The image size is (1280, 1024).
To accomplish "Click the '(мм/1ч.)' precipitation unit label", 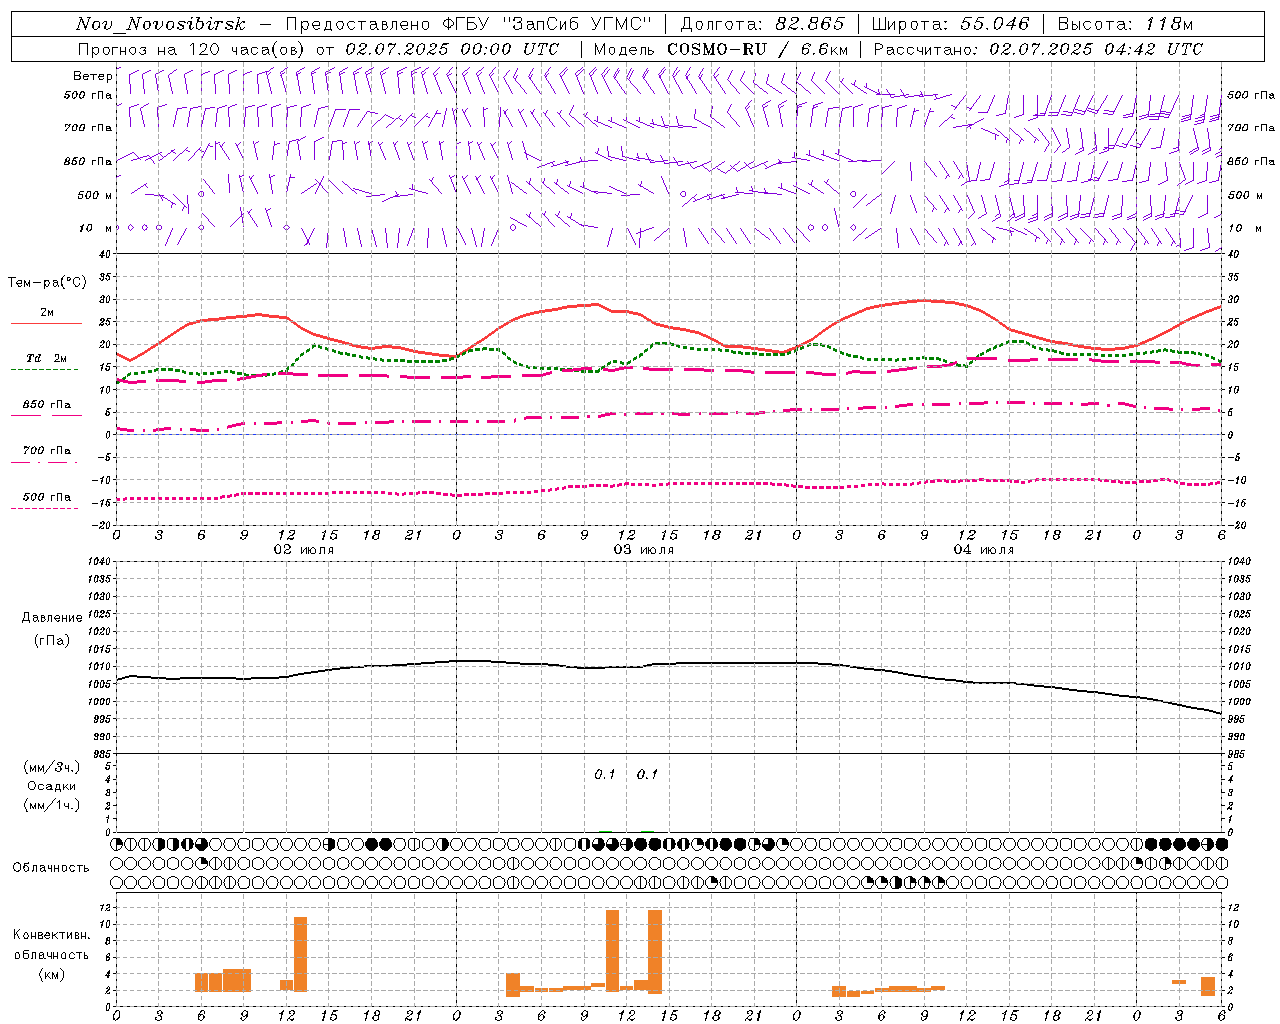I will click(x=52, y=805).
